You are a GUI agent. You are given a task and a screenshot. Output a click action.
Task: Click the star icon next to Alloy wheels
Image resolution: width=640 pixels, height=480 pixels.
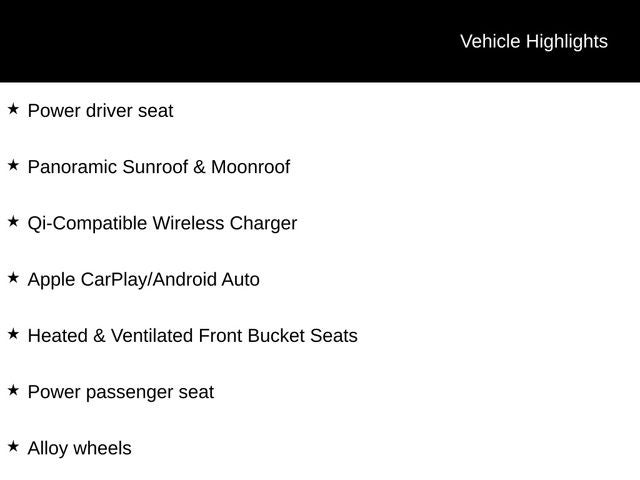coord(13,447)
